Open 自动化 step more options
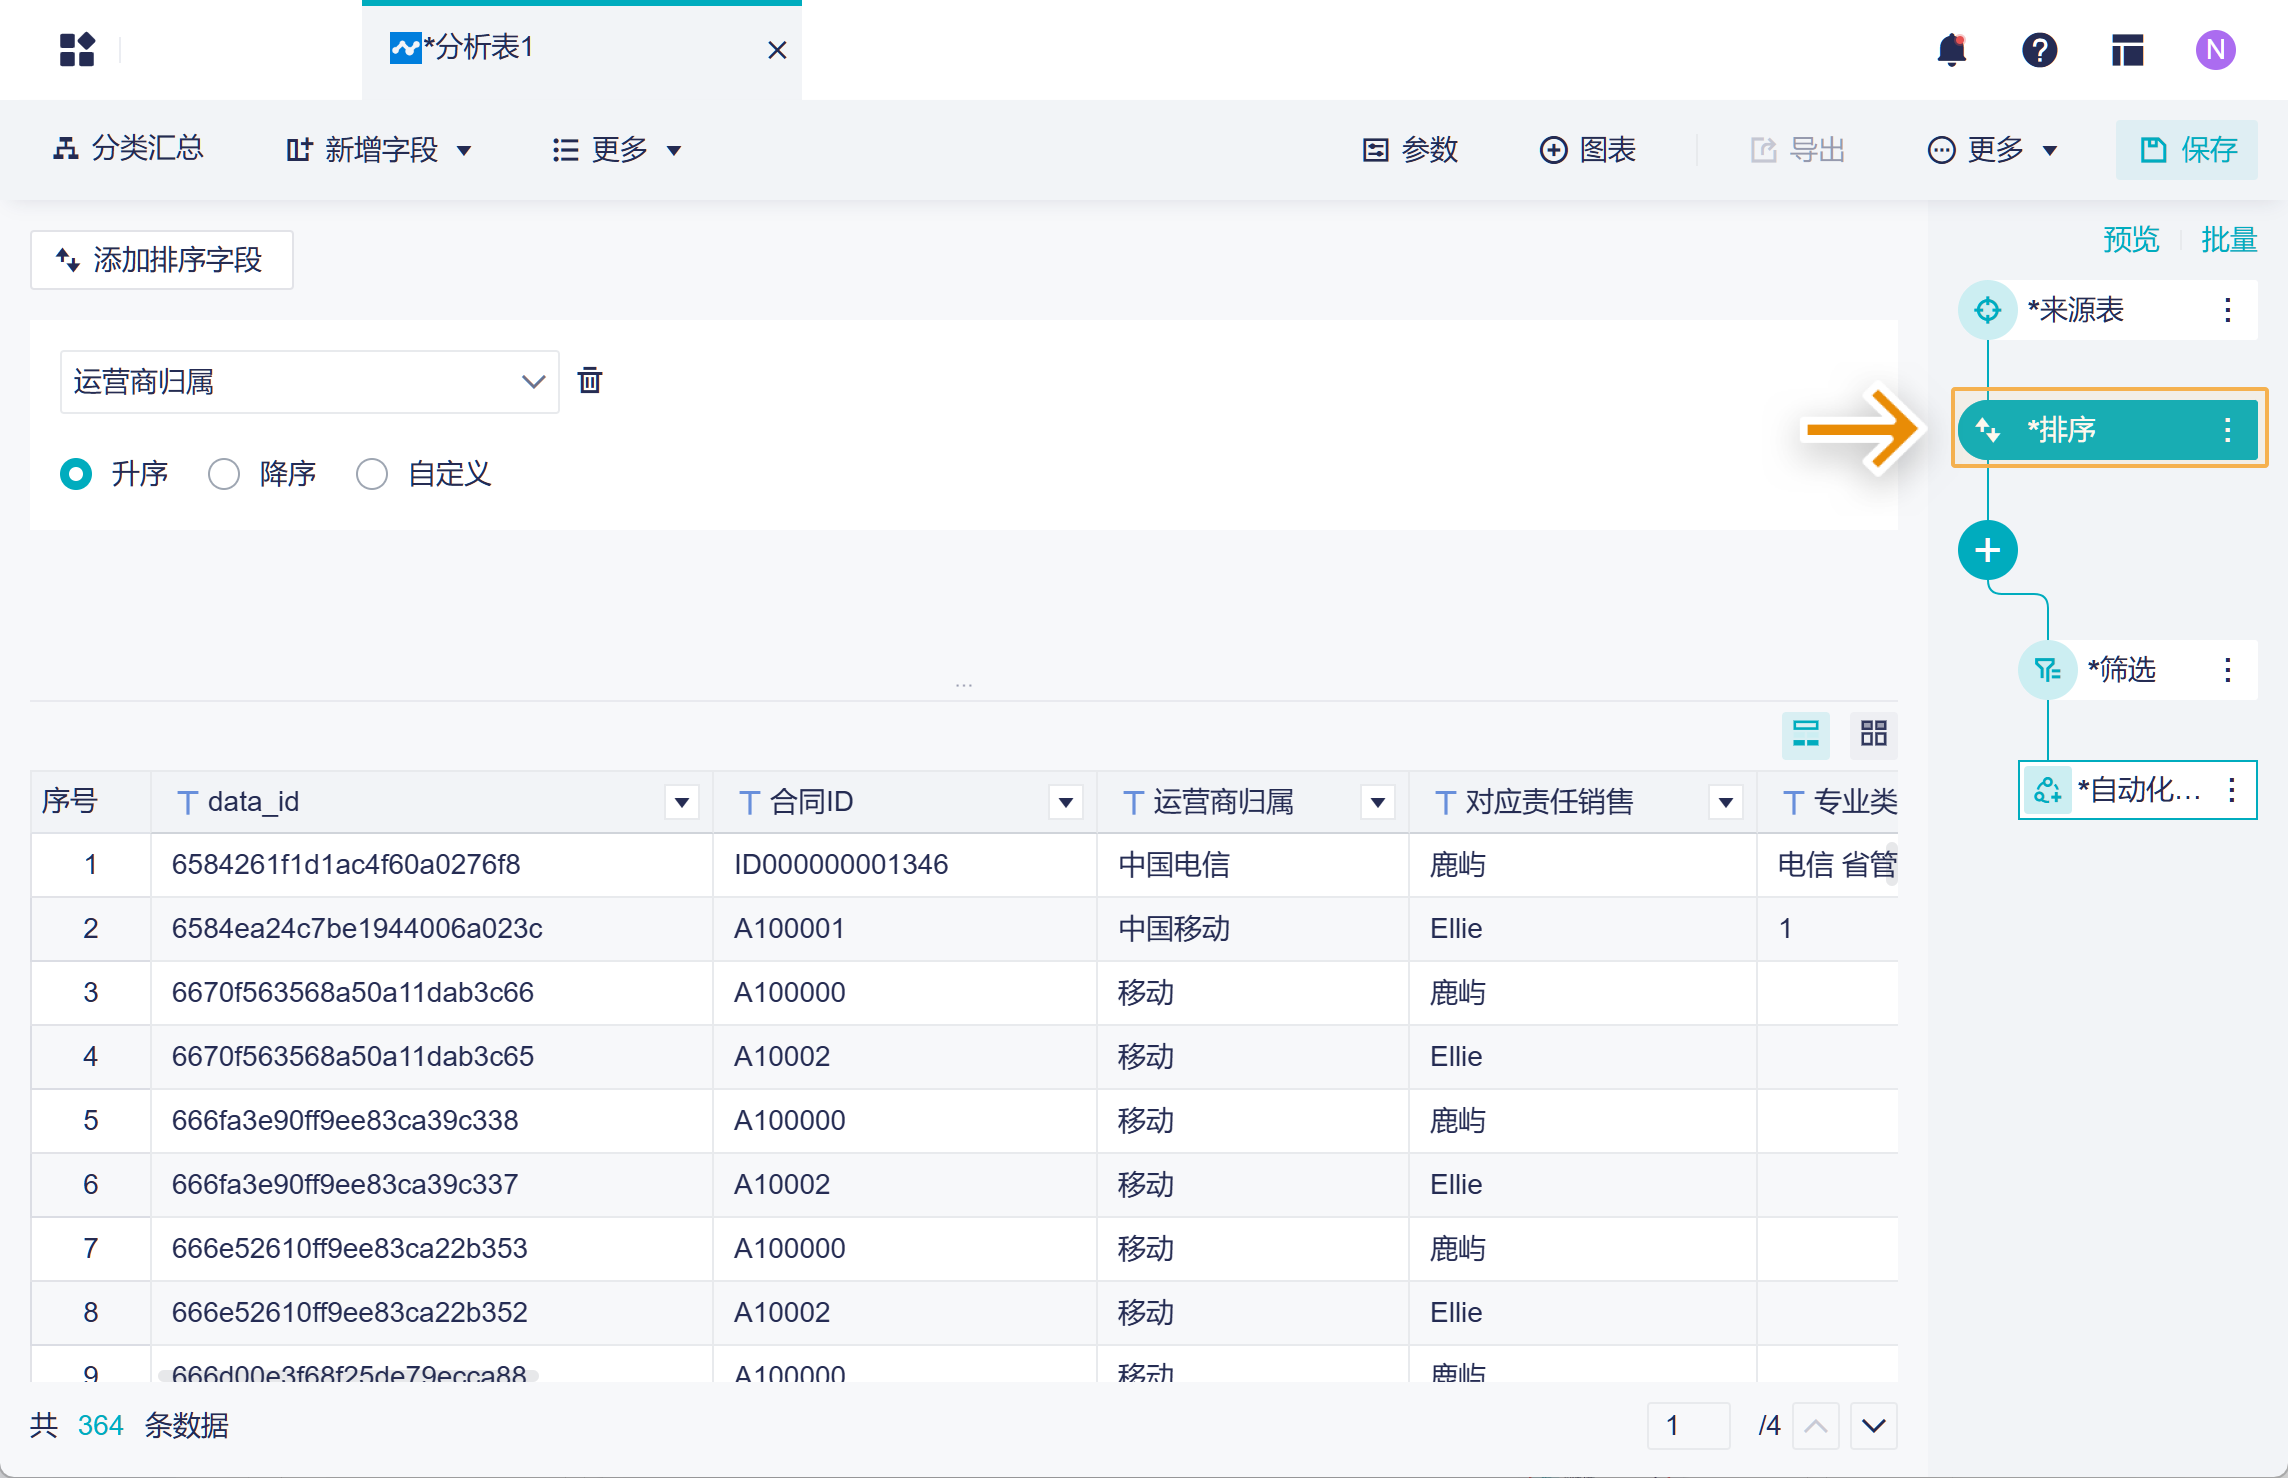 (x=2232, y=790)
